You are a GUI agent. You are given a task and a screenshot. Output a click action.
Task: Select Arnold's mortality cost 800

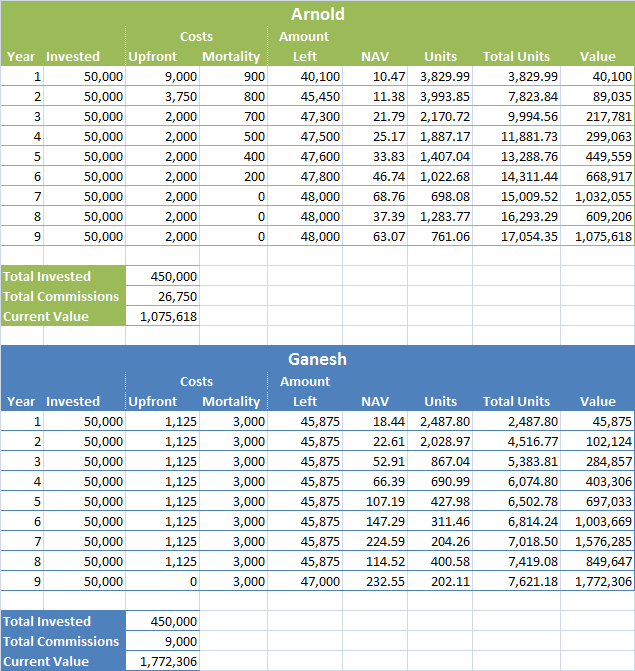click(x=254, y=96)
